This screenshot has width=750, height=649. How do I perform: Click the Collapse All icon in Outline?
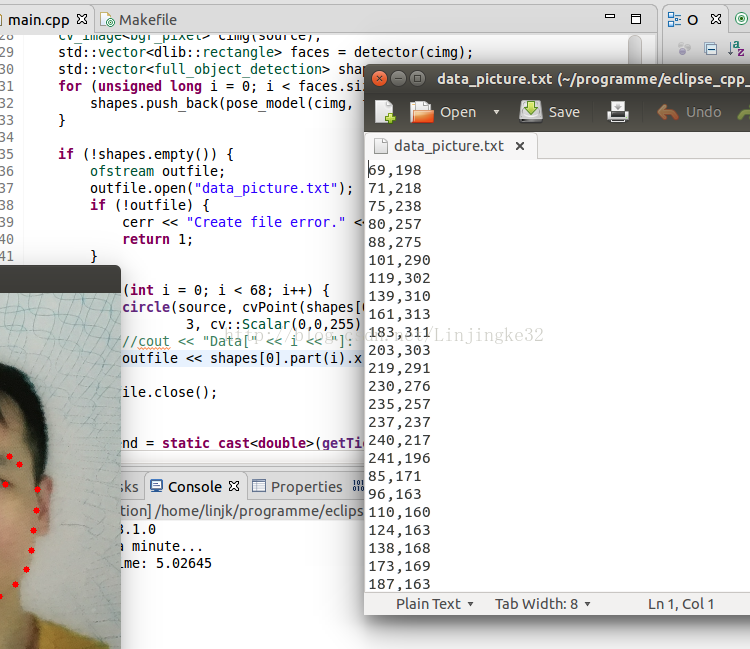711,48
